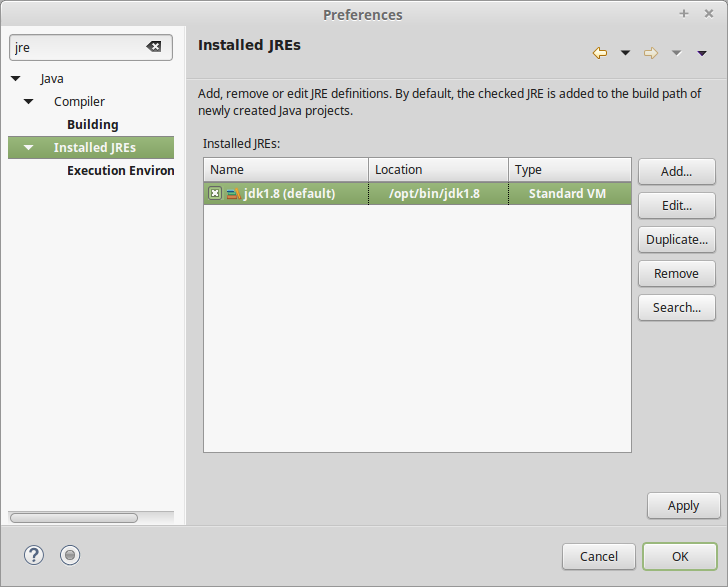Collapse the Installed JREs tree node
The width and height of the screenshot is (728, 587).
tap(29, 148)
